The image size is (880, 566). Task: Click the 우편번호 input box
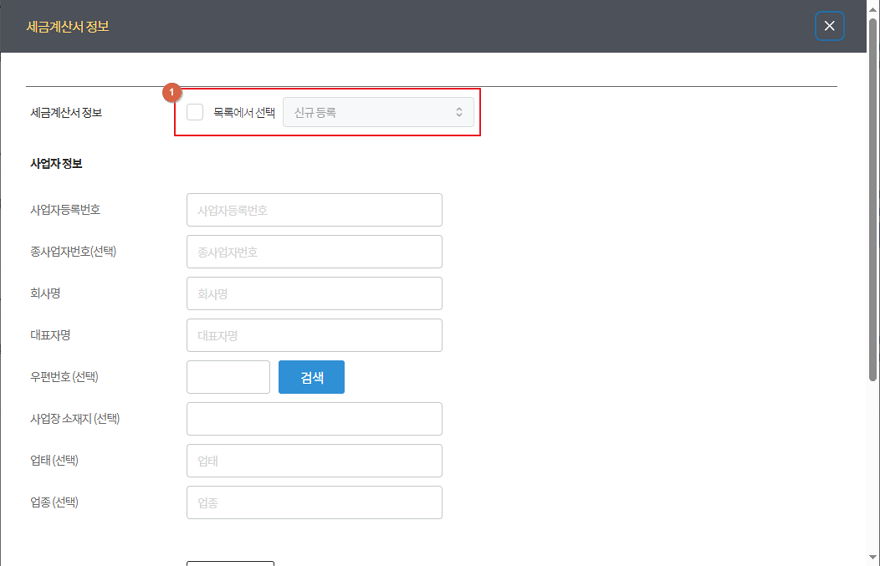point(228,377)
